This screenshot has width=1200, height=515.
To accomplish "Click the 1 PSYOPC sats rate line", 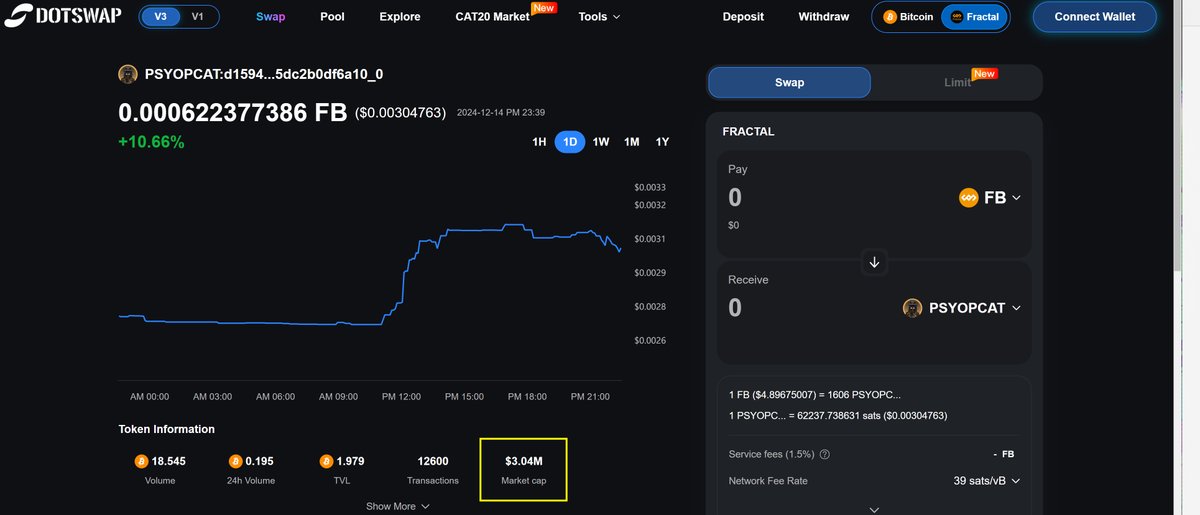I will 838,415.
